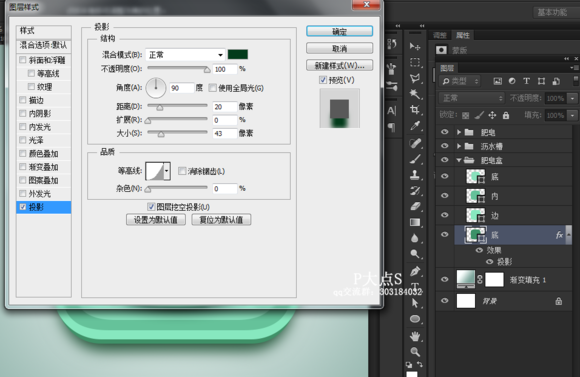Screen dimensions: 580x377
Task: Hide the 投影 effect eye
Action: click(x=489, y=262)
